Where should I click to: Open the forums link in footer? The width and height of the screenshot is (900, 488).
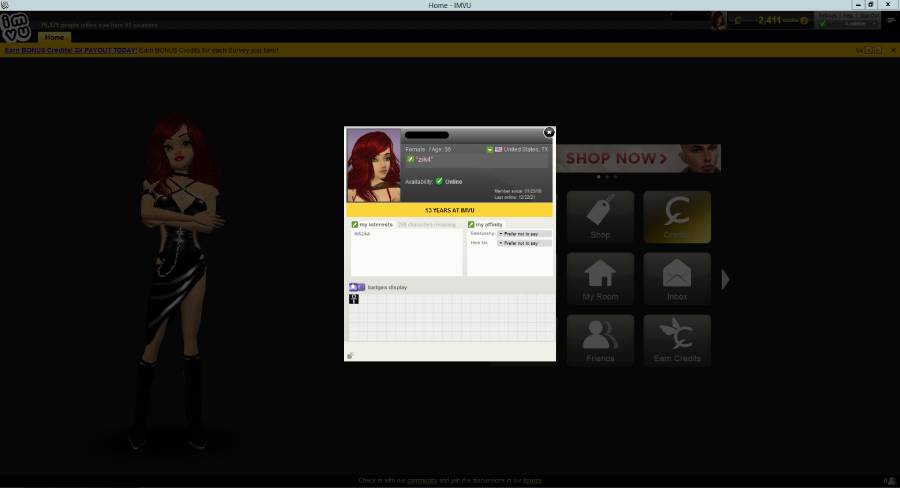(x=532, y=481)
